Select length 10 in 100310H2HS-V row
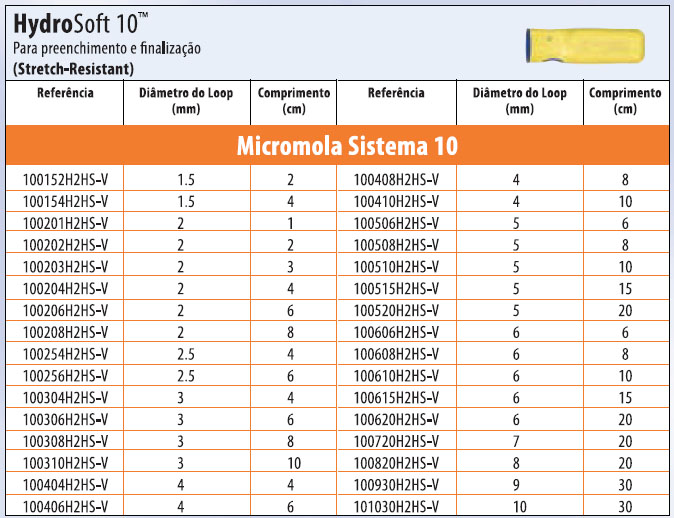Image resolution: width=674 pixels, height=518 pixels. (294, 463)
